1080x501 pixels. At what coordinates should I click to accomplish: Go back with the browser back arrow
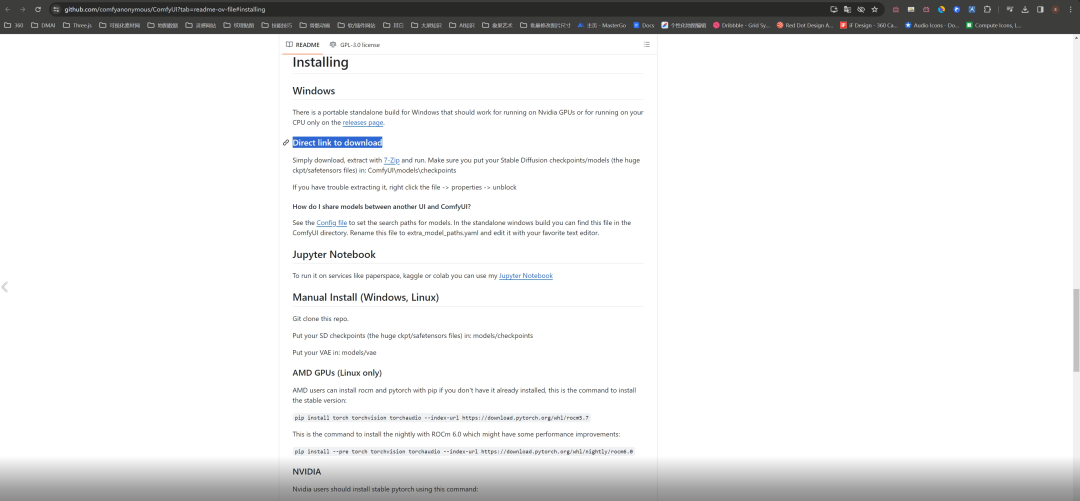point(8,10)
